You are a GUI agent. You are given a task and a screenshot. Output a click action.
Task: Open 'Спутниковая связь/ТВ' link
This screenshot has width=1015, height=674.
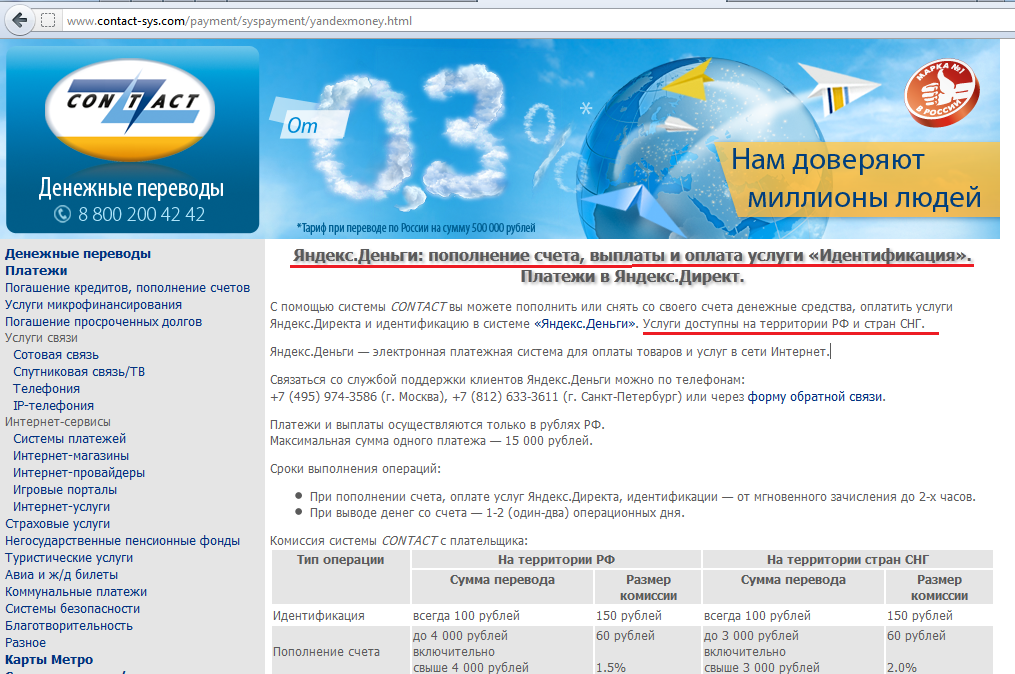[79, 372]
